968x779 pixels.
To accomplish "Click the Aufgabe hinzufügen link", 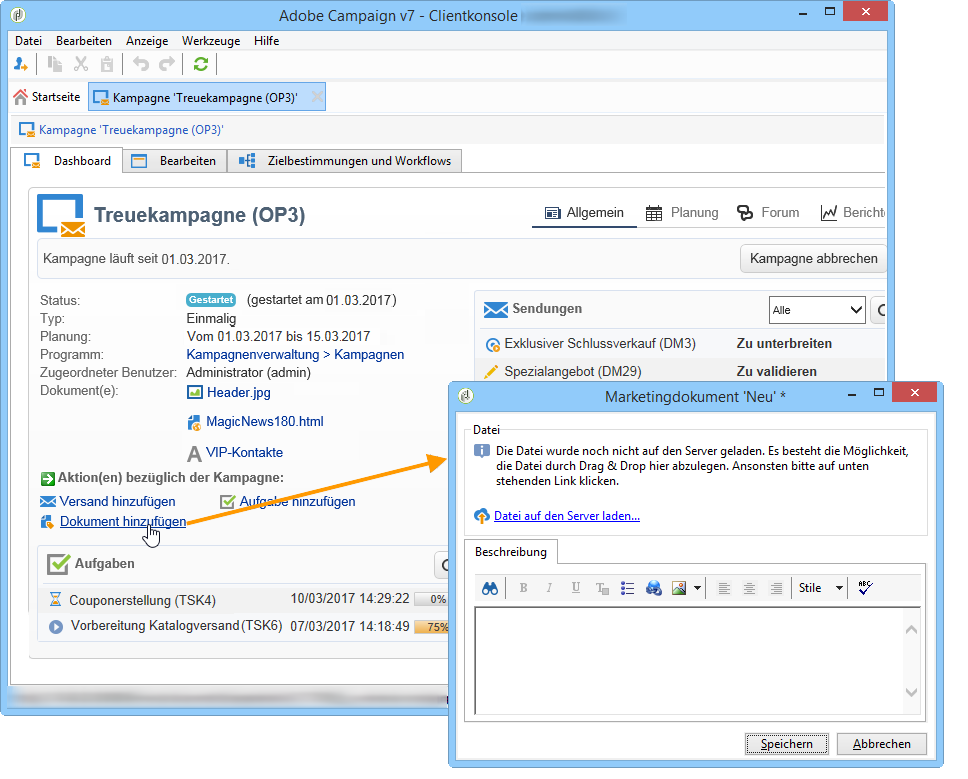I will tap(298, 501).
